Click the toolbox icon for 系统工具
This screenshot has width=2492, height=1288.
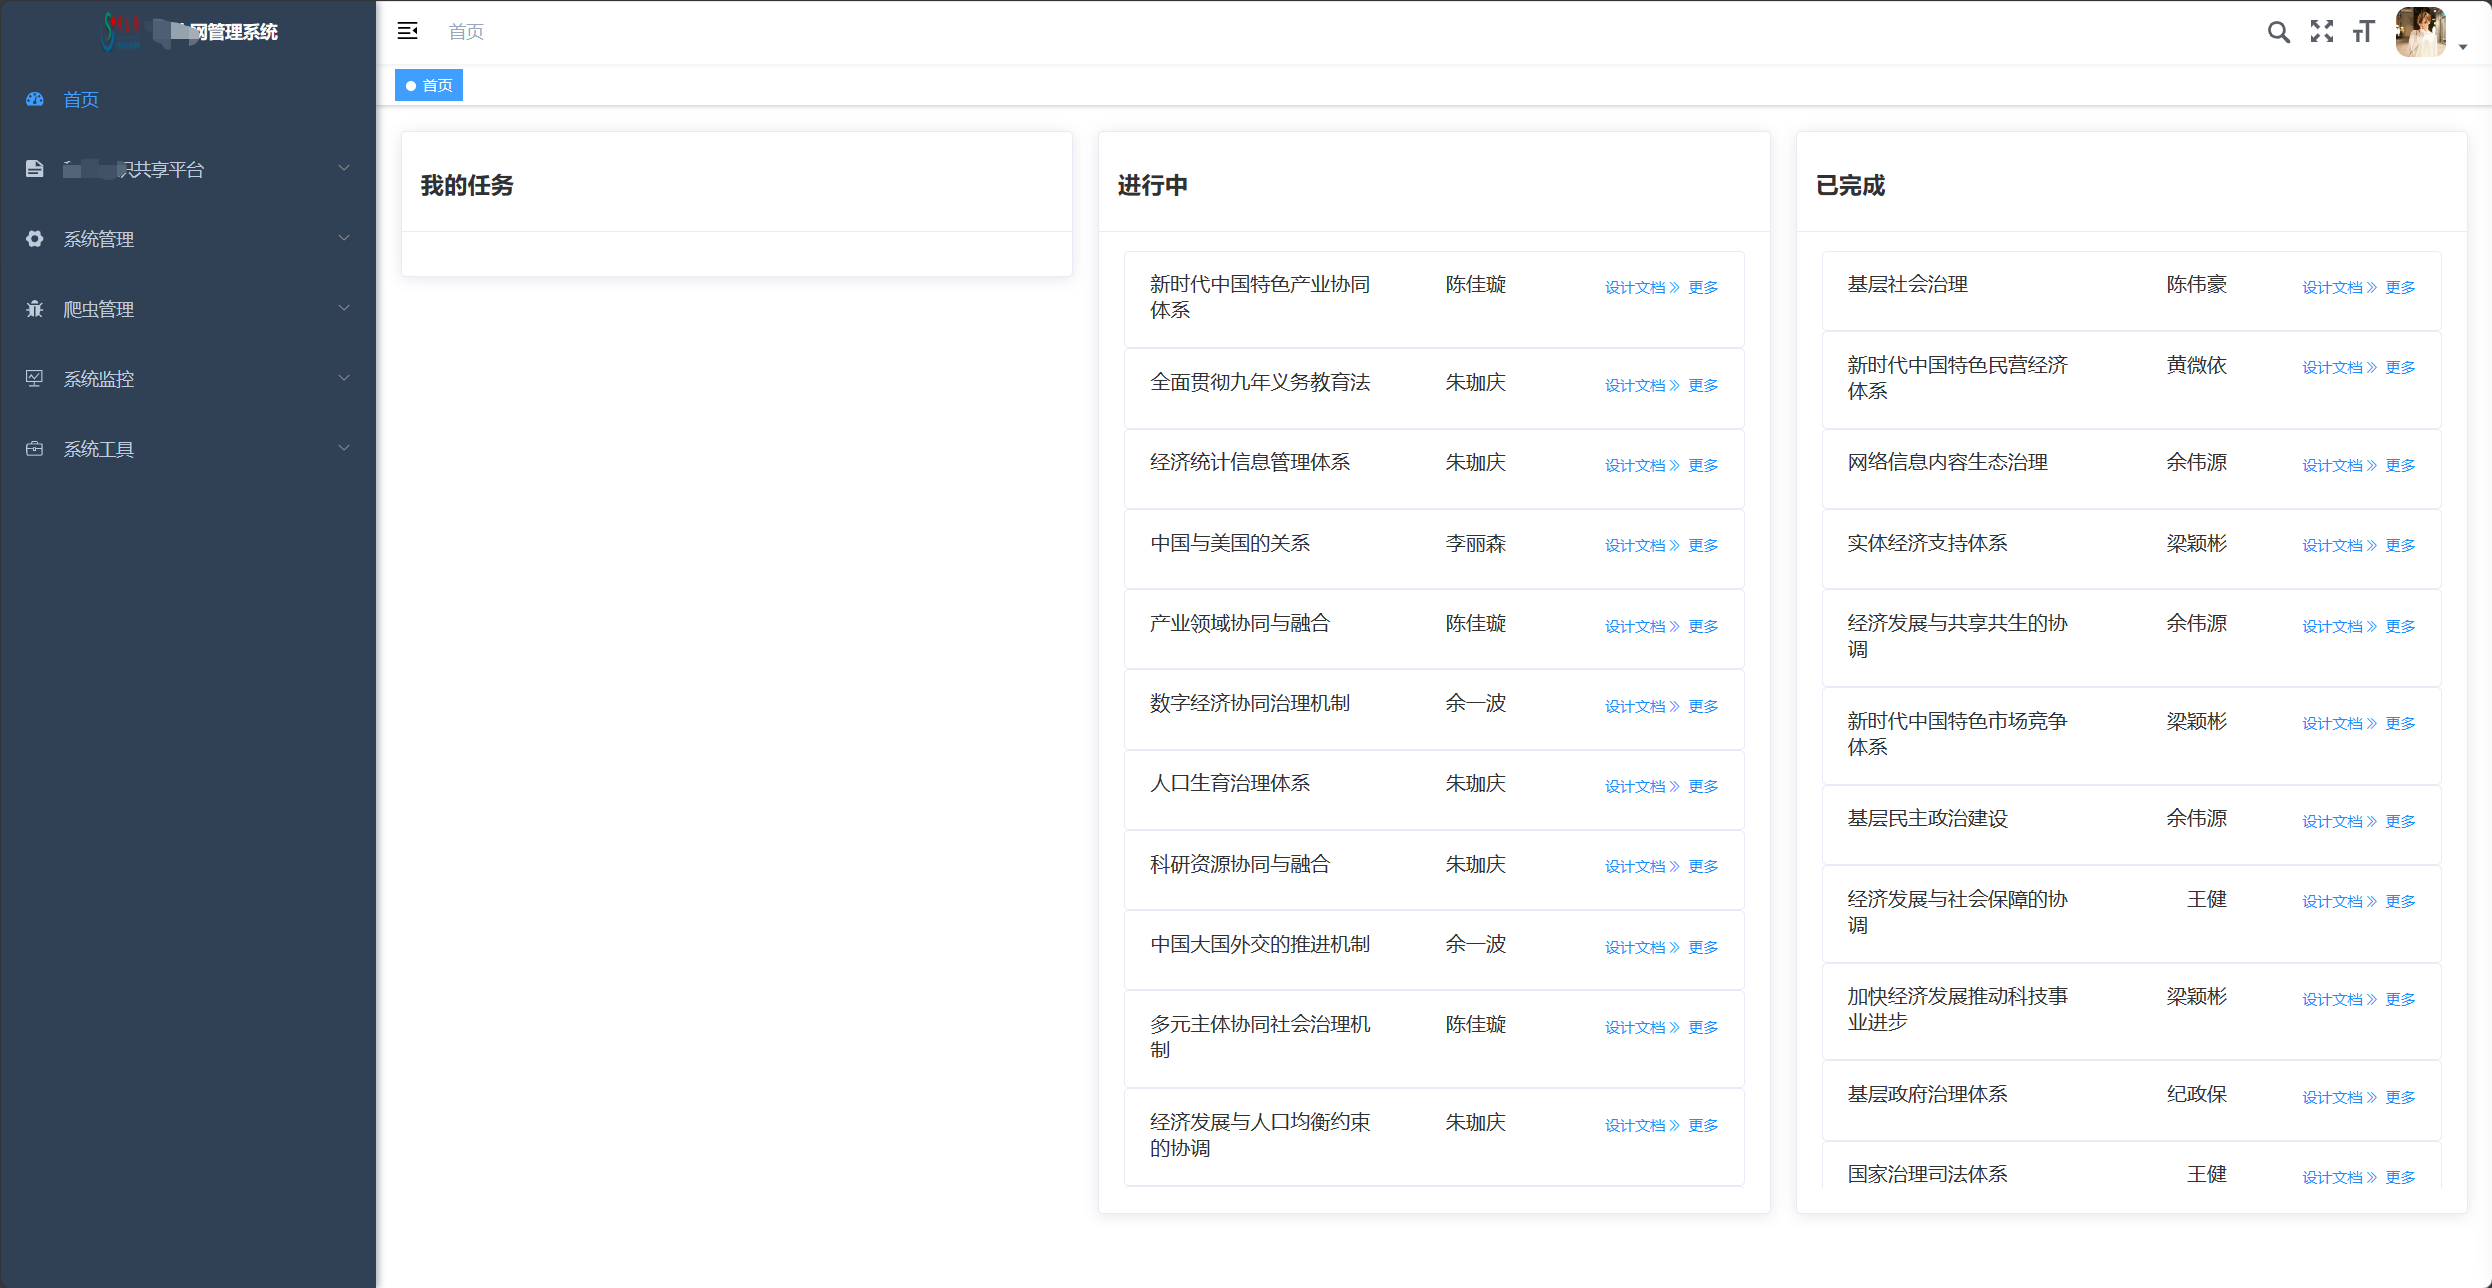coord(35,449)
